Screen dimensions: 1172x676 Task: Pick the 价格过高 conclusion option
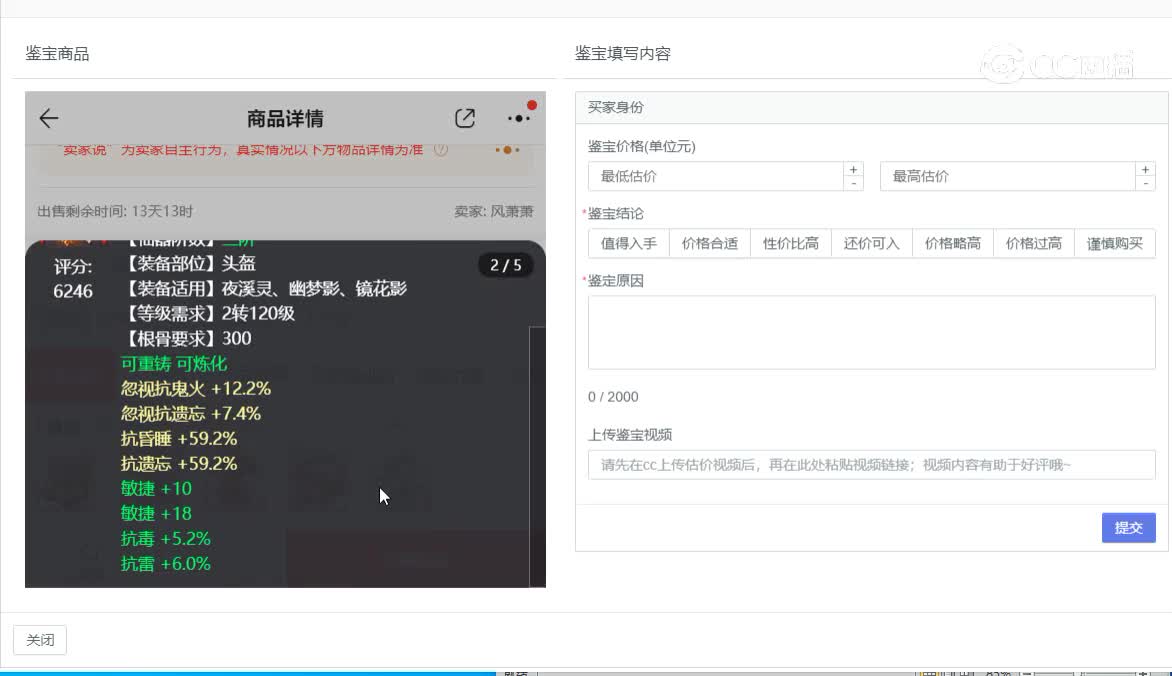(x=1034, y=243)
